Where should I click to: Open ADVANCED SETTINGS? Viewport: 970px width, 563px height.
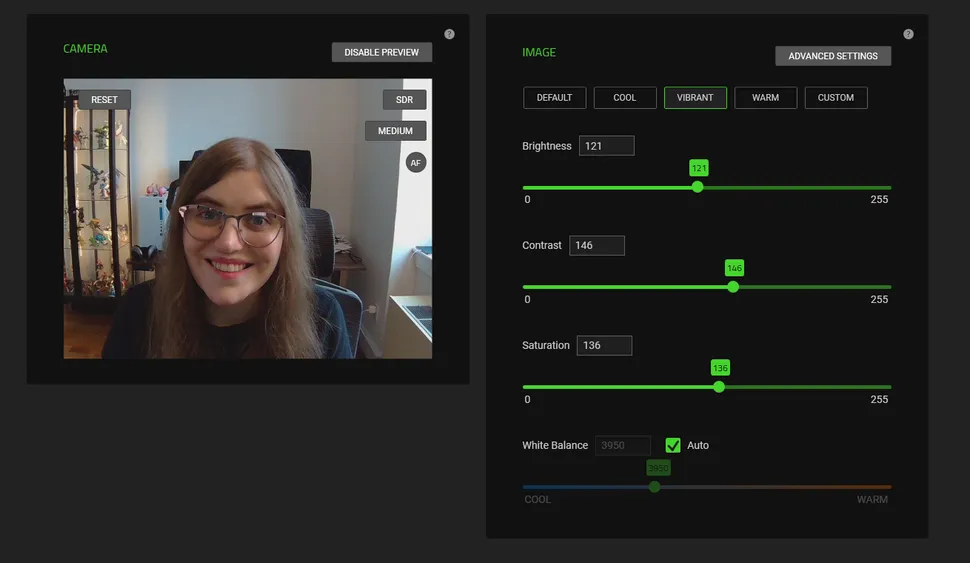[x=832, y=56]
